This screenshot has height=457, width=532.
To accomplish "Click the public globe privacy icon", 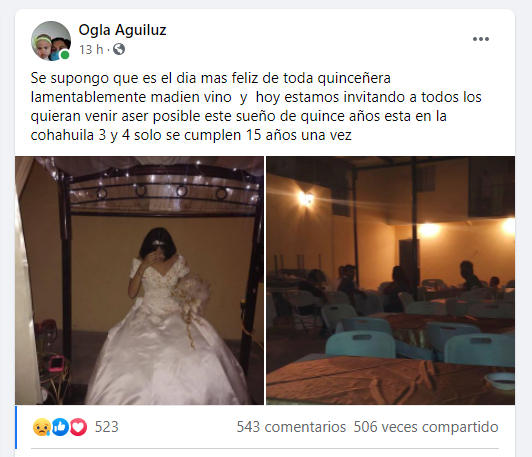I will tap(119, 50).
